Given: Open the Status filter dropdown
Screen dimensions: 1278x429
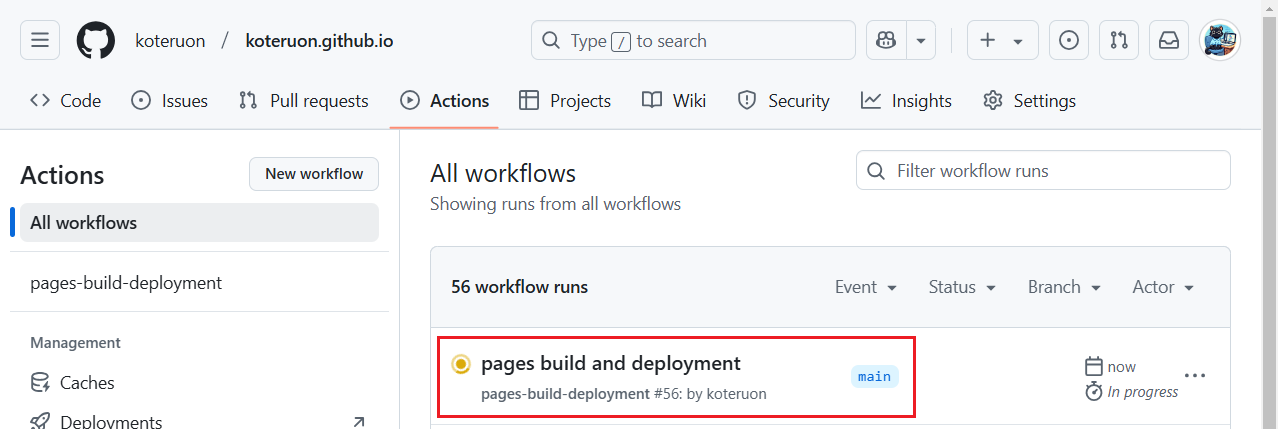Looking at the screenshot, I should [x=962, y=287].
